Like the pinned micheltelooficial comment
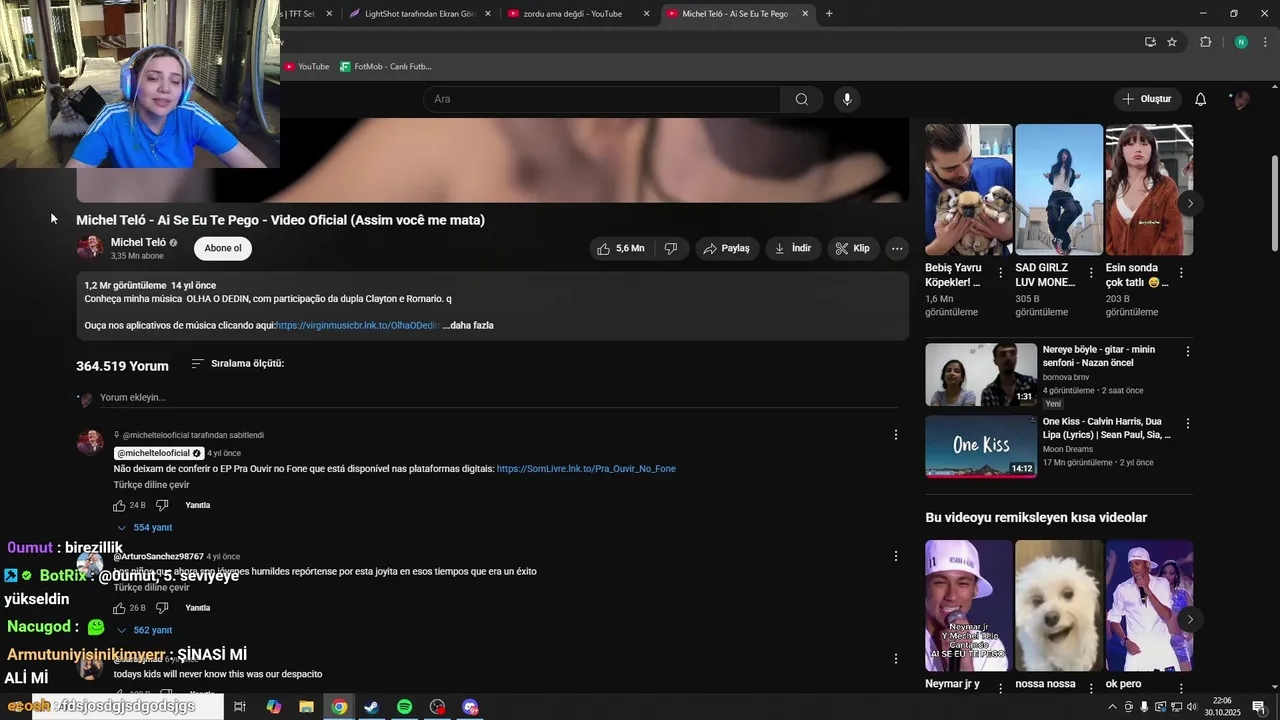Viewport: 1280px width, 720px height. click(x=119, y=505)
